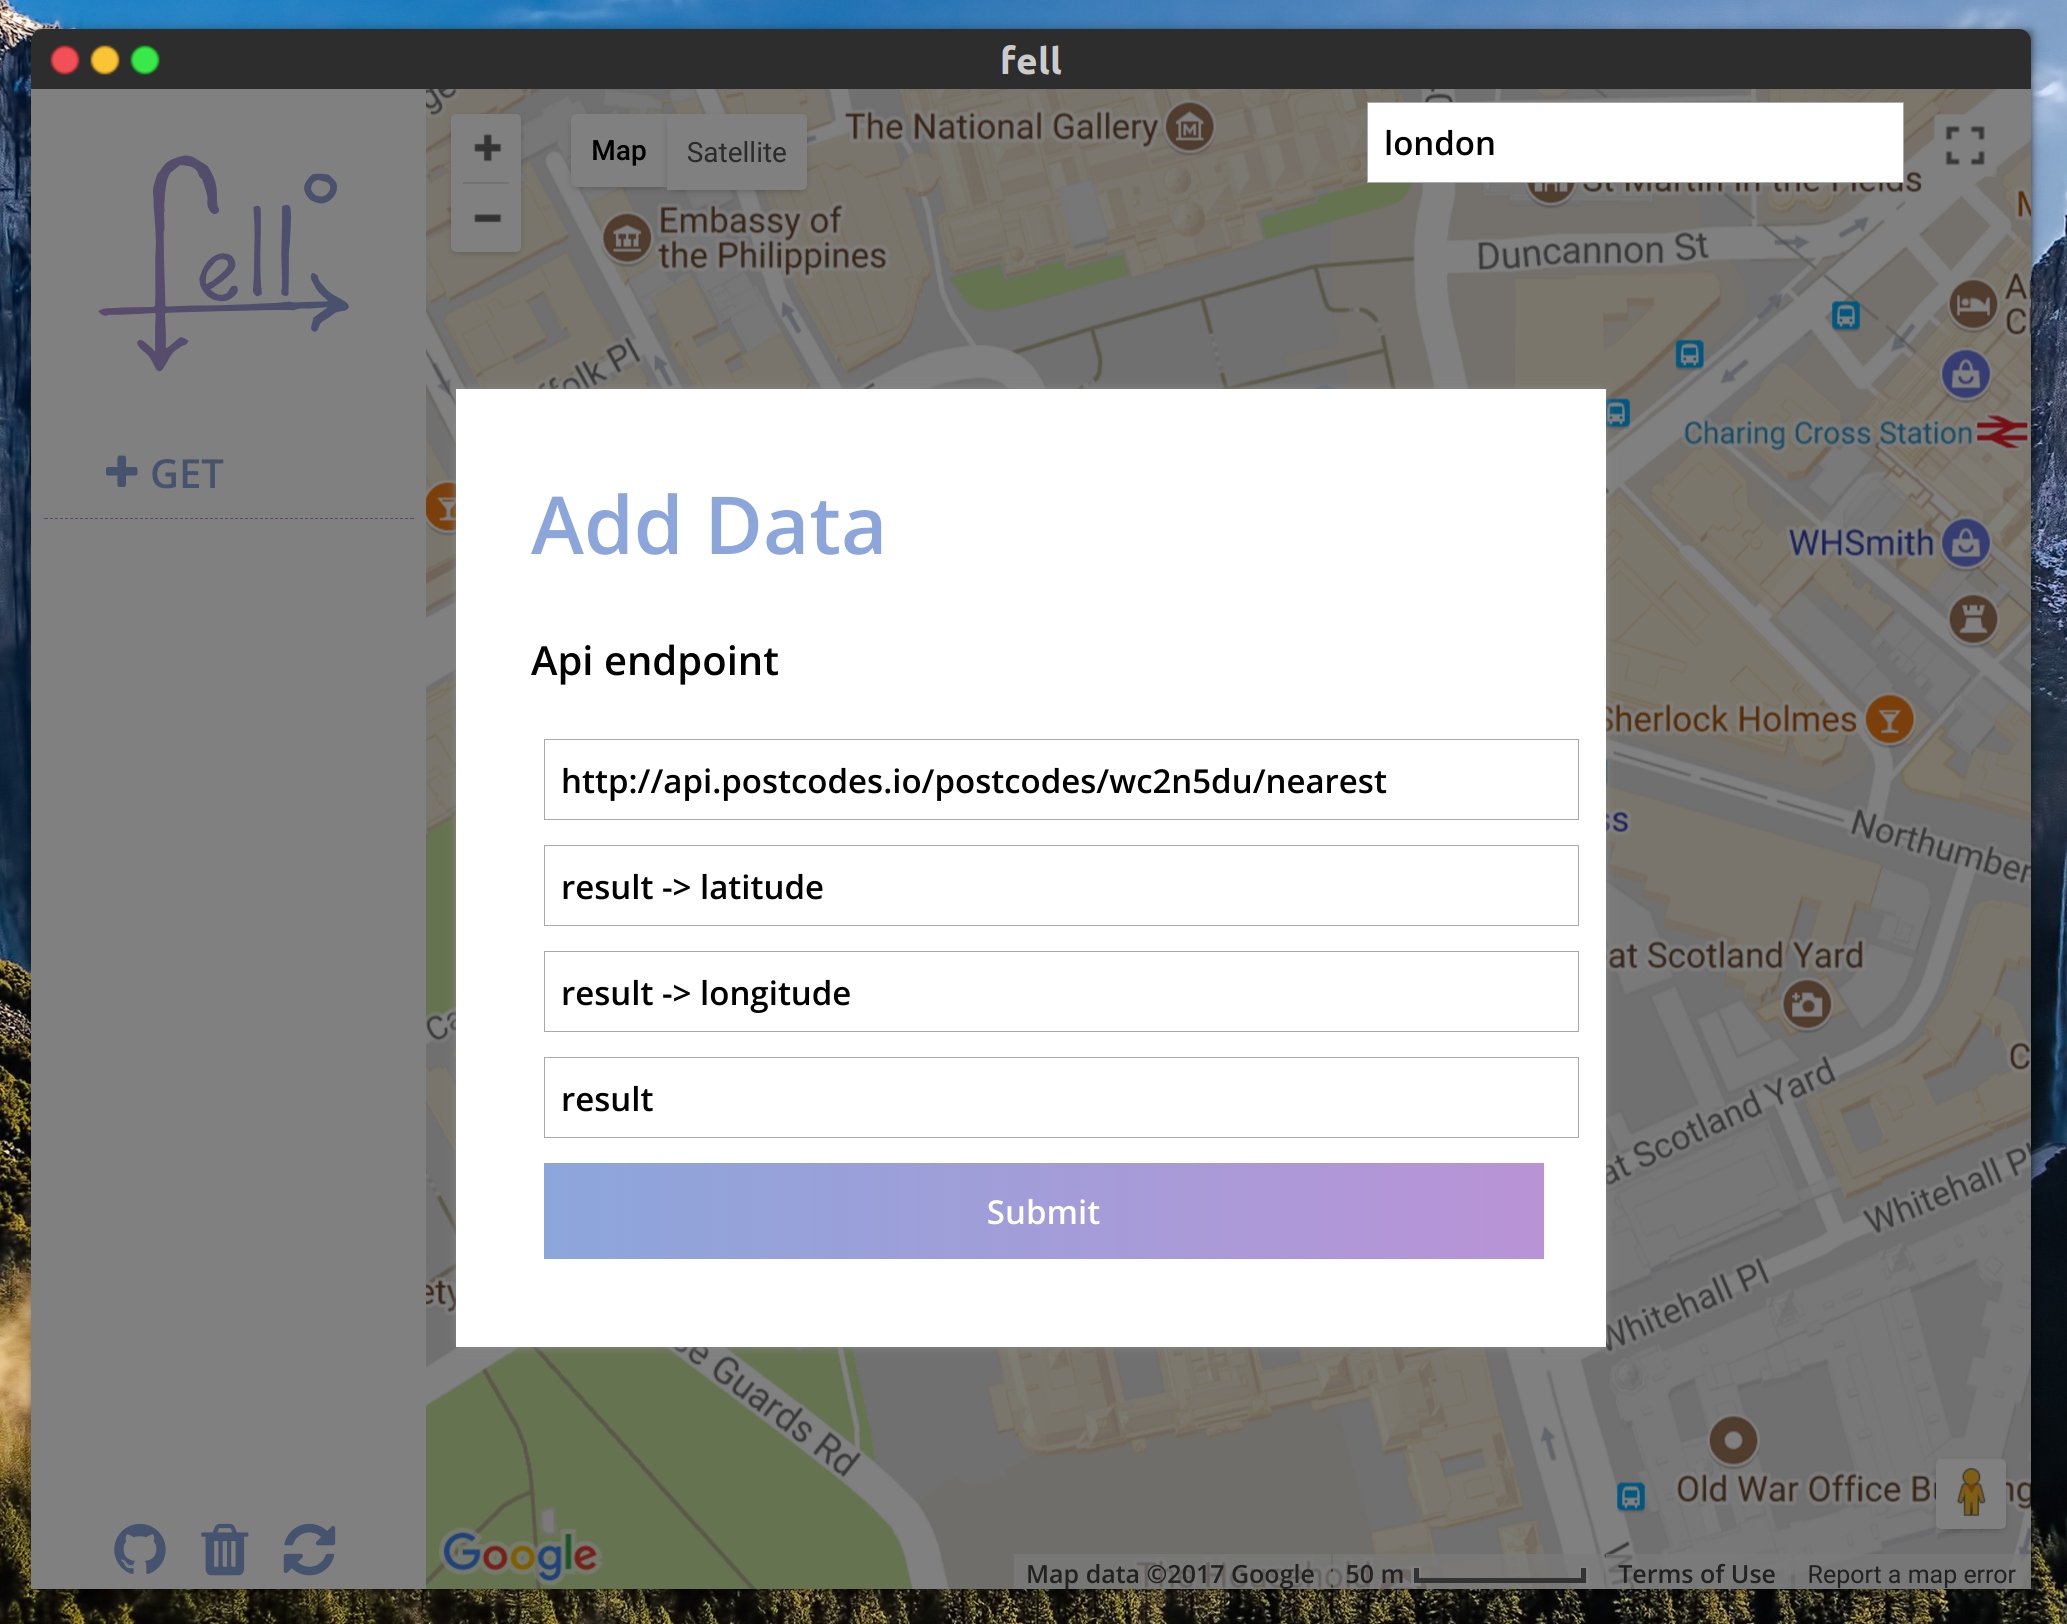2067x1624 pixels.
Task: Submit the Add Data form
Action: (1043, 1210)
